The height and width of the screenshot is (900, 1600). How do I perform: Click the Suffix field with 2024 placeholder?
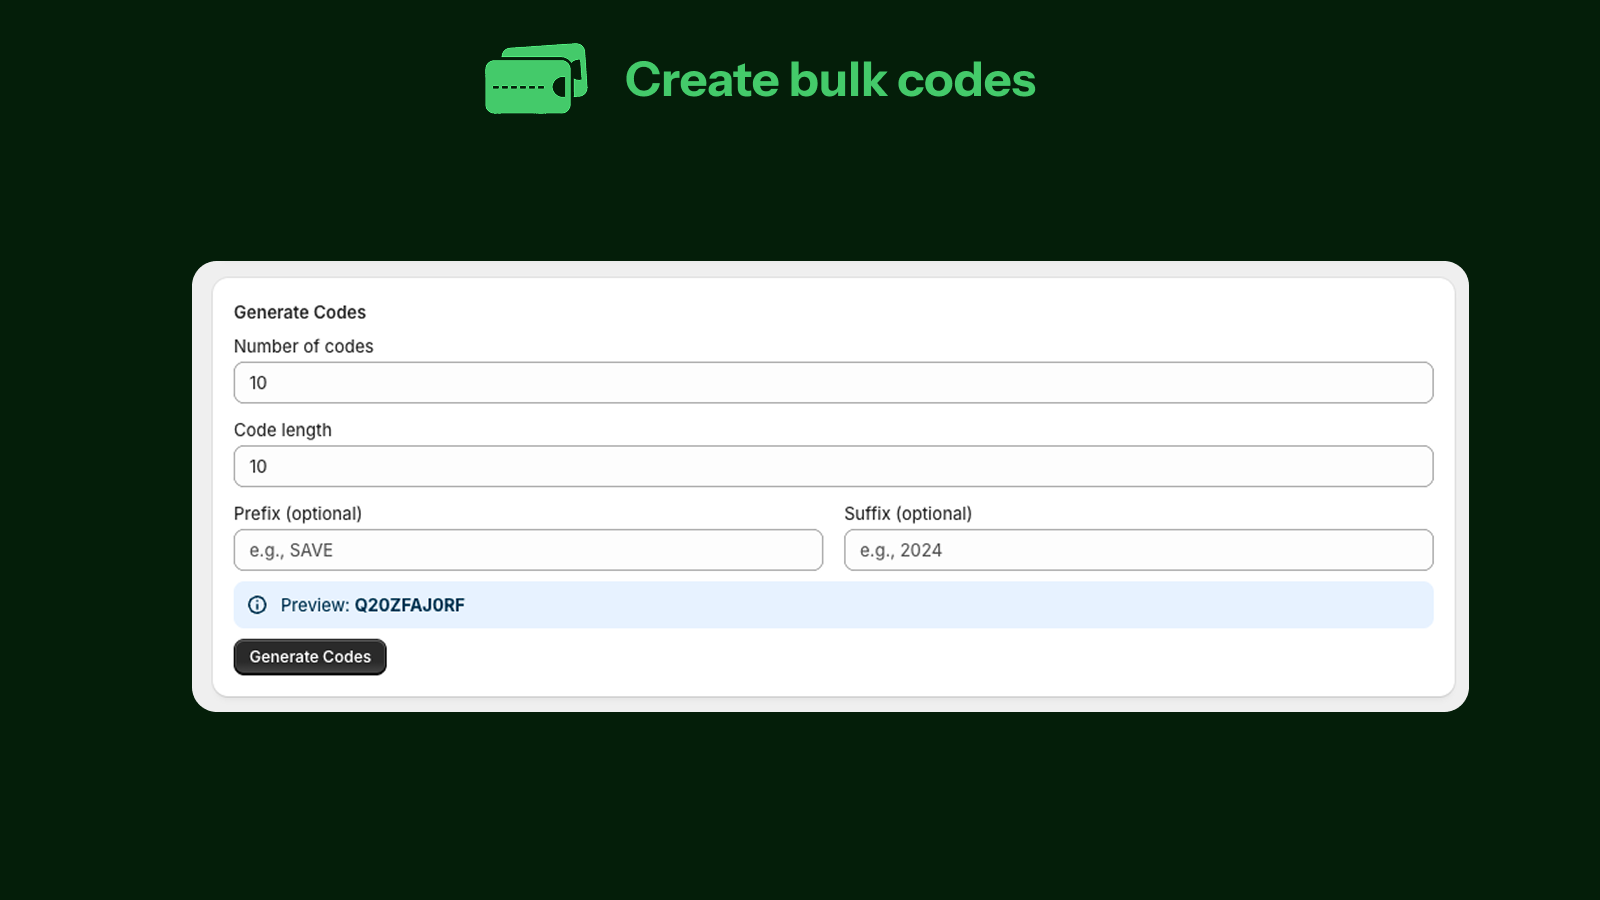point(1138,549)
